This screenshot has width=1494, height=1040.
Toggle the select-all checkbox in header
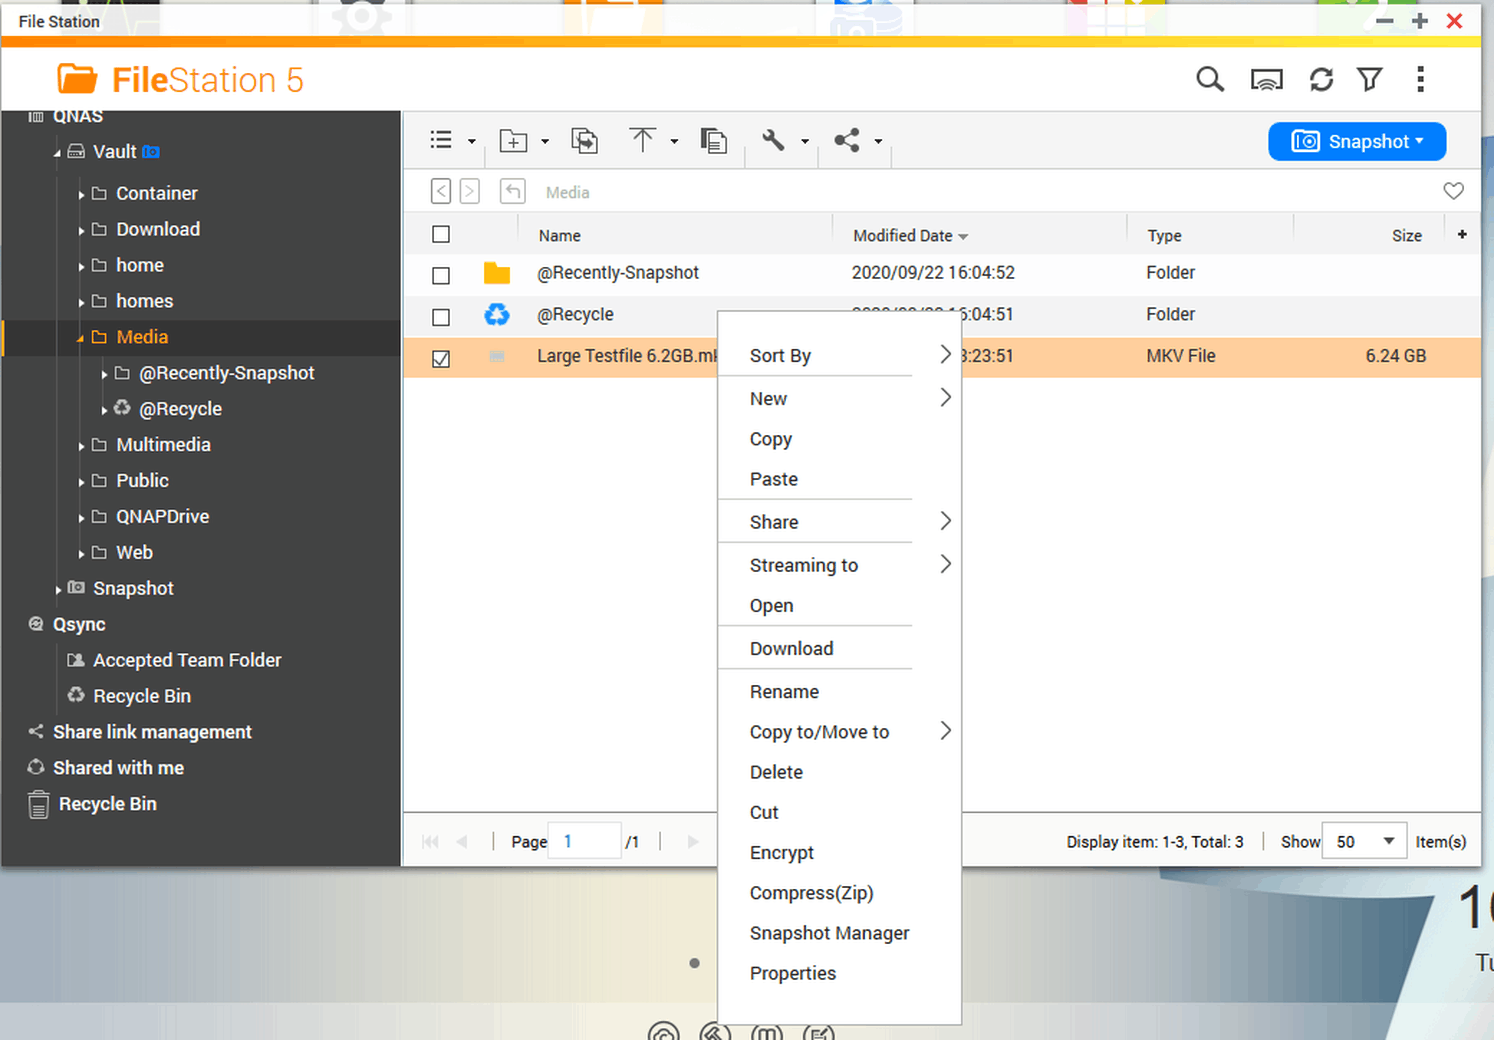[441, 234]
